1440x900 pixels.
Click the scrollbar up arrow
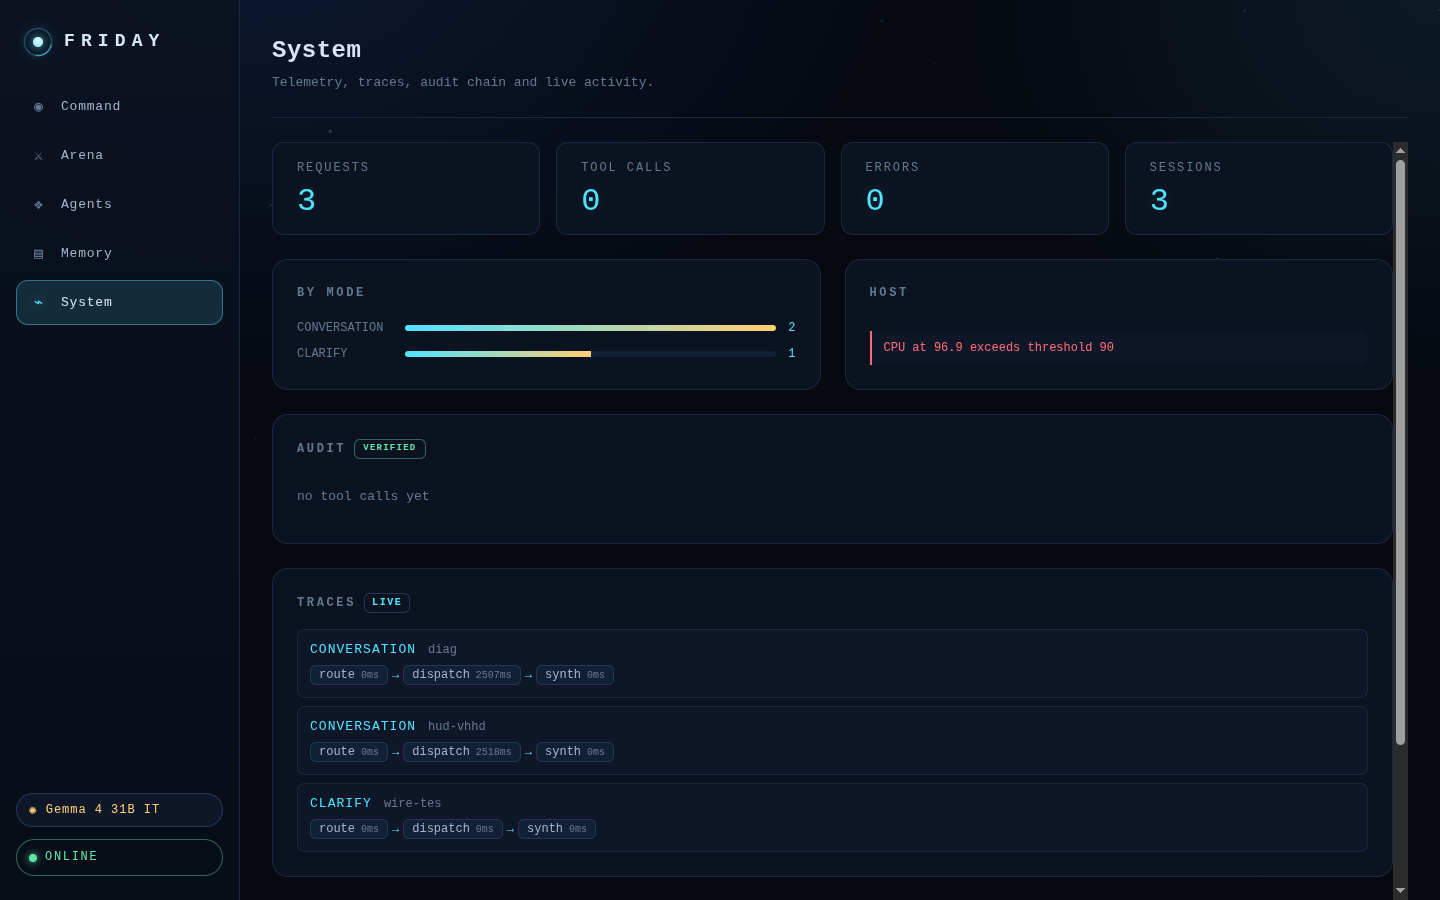click(x=1400, y=150)
